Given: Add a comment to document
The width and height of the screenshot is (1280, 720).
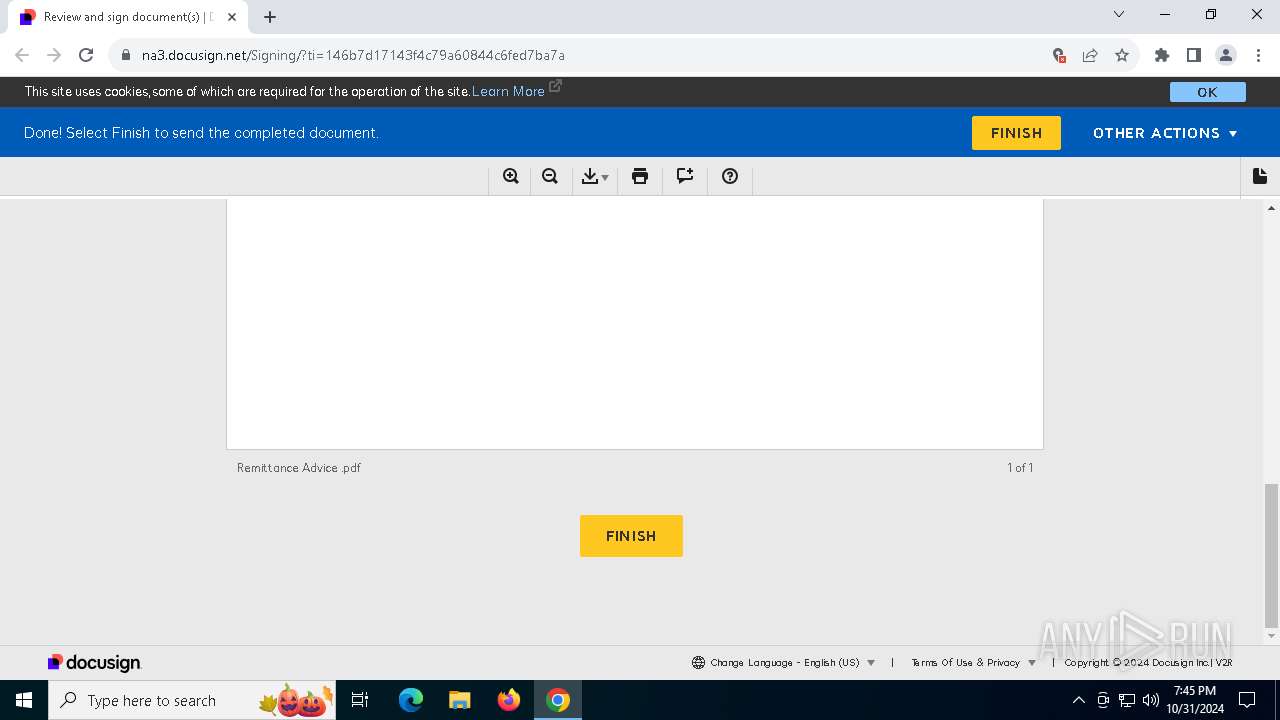Looking at the screenshot, I should tap(685, 176).
